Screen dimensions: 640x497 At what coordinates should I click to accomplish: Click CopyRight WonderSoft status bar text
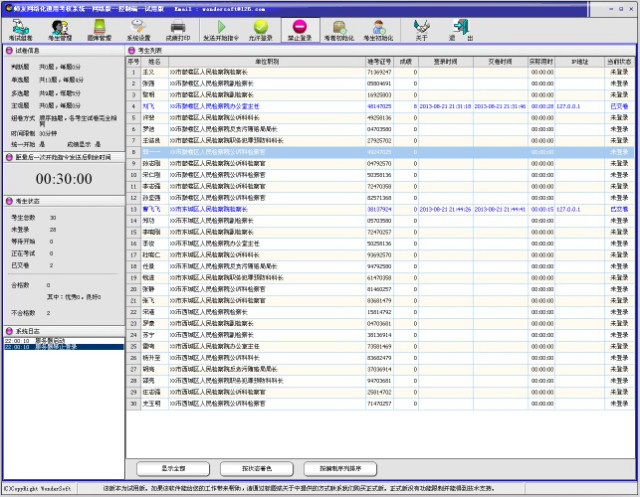click(37, 488)
